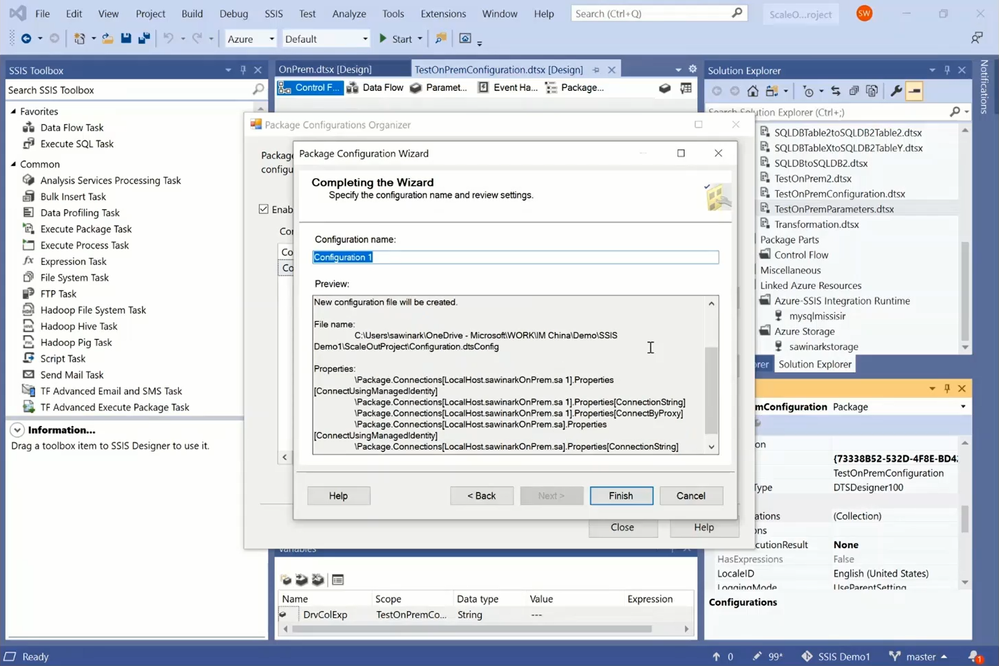Pin the Properties panel
The width and height of the screenshot is (999, 666).
pyautogui.click(x=947, y=388)
